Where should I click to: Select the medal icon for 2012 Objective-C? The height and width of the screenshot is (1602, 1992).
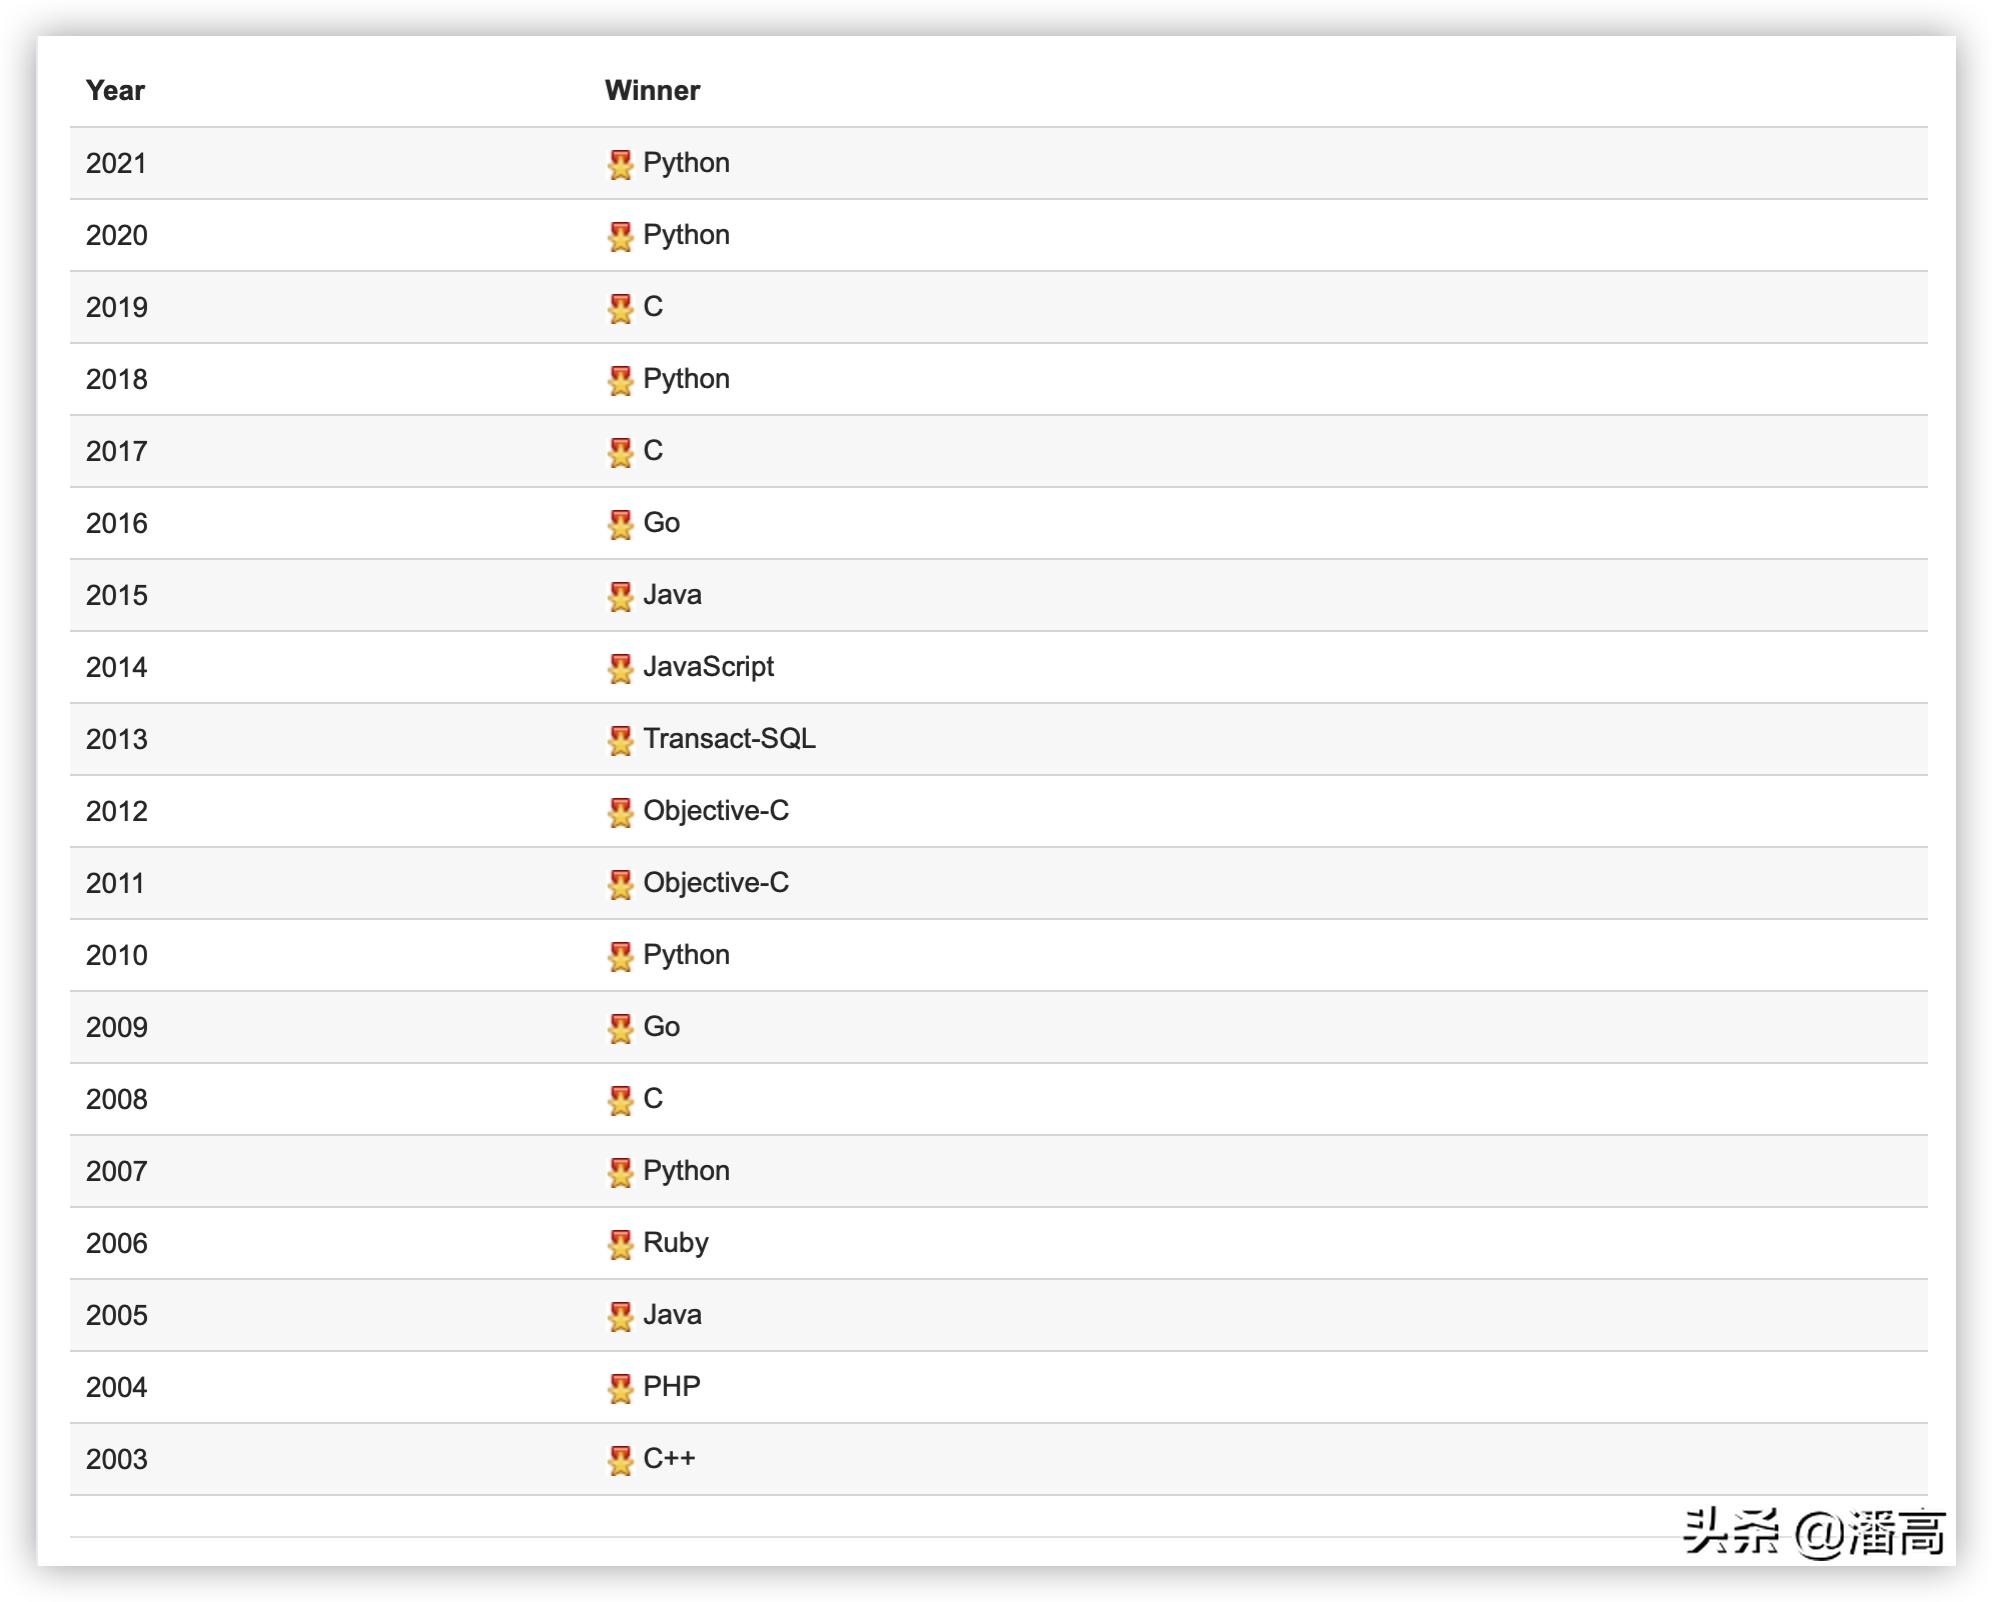pyautogui.click(x=620, y=812)
